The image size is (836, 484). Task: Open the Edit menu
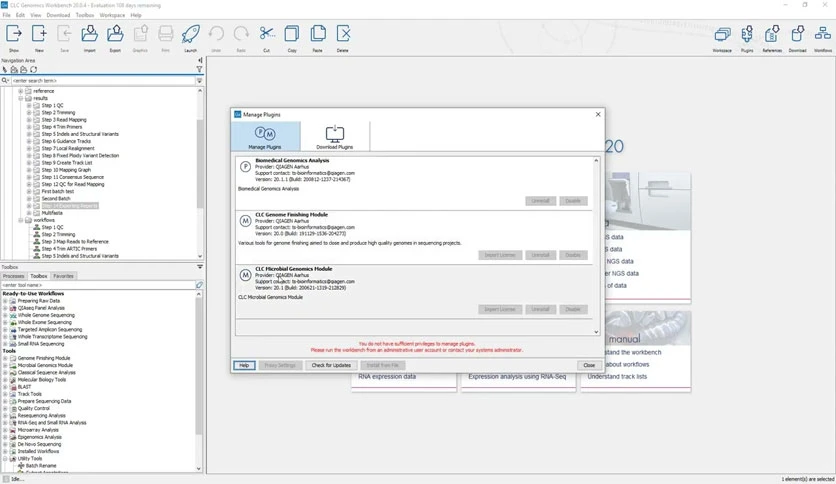[20, 15]
